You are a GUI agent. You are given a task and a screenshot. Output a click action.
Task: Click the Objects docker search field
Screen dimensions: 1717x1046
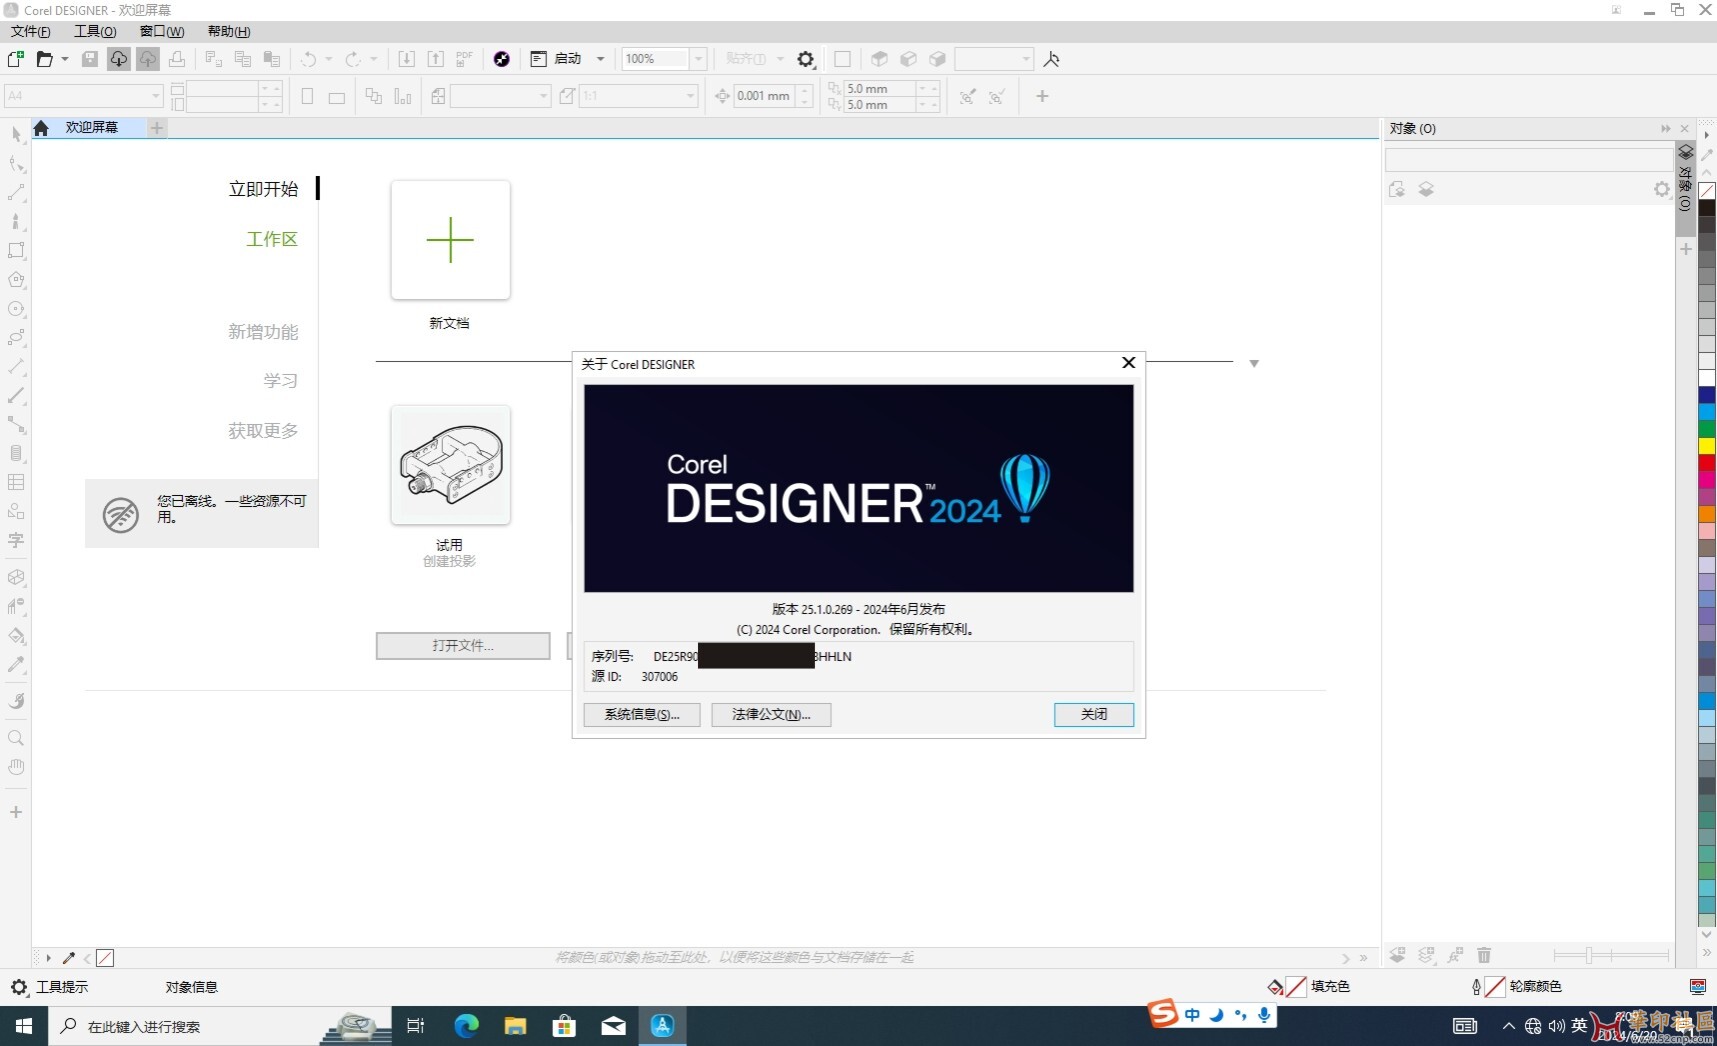pos(1528,159)
